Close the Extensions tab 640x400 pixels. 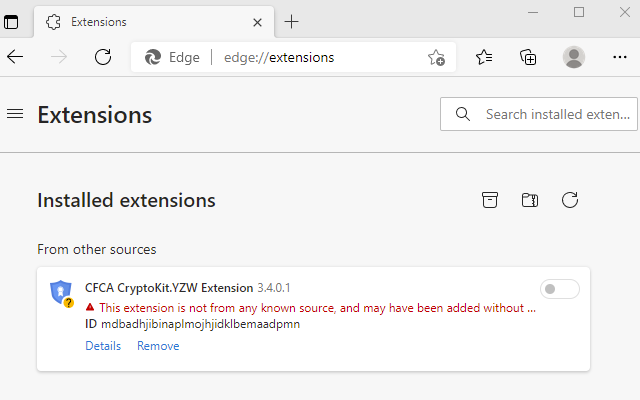coord(255,22)
